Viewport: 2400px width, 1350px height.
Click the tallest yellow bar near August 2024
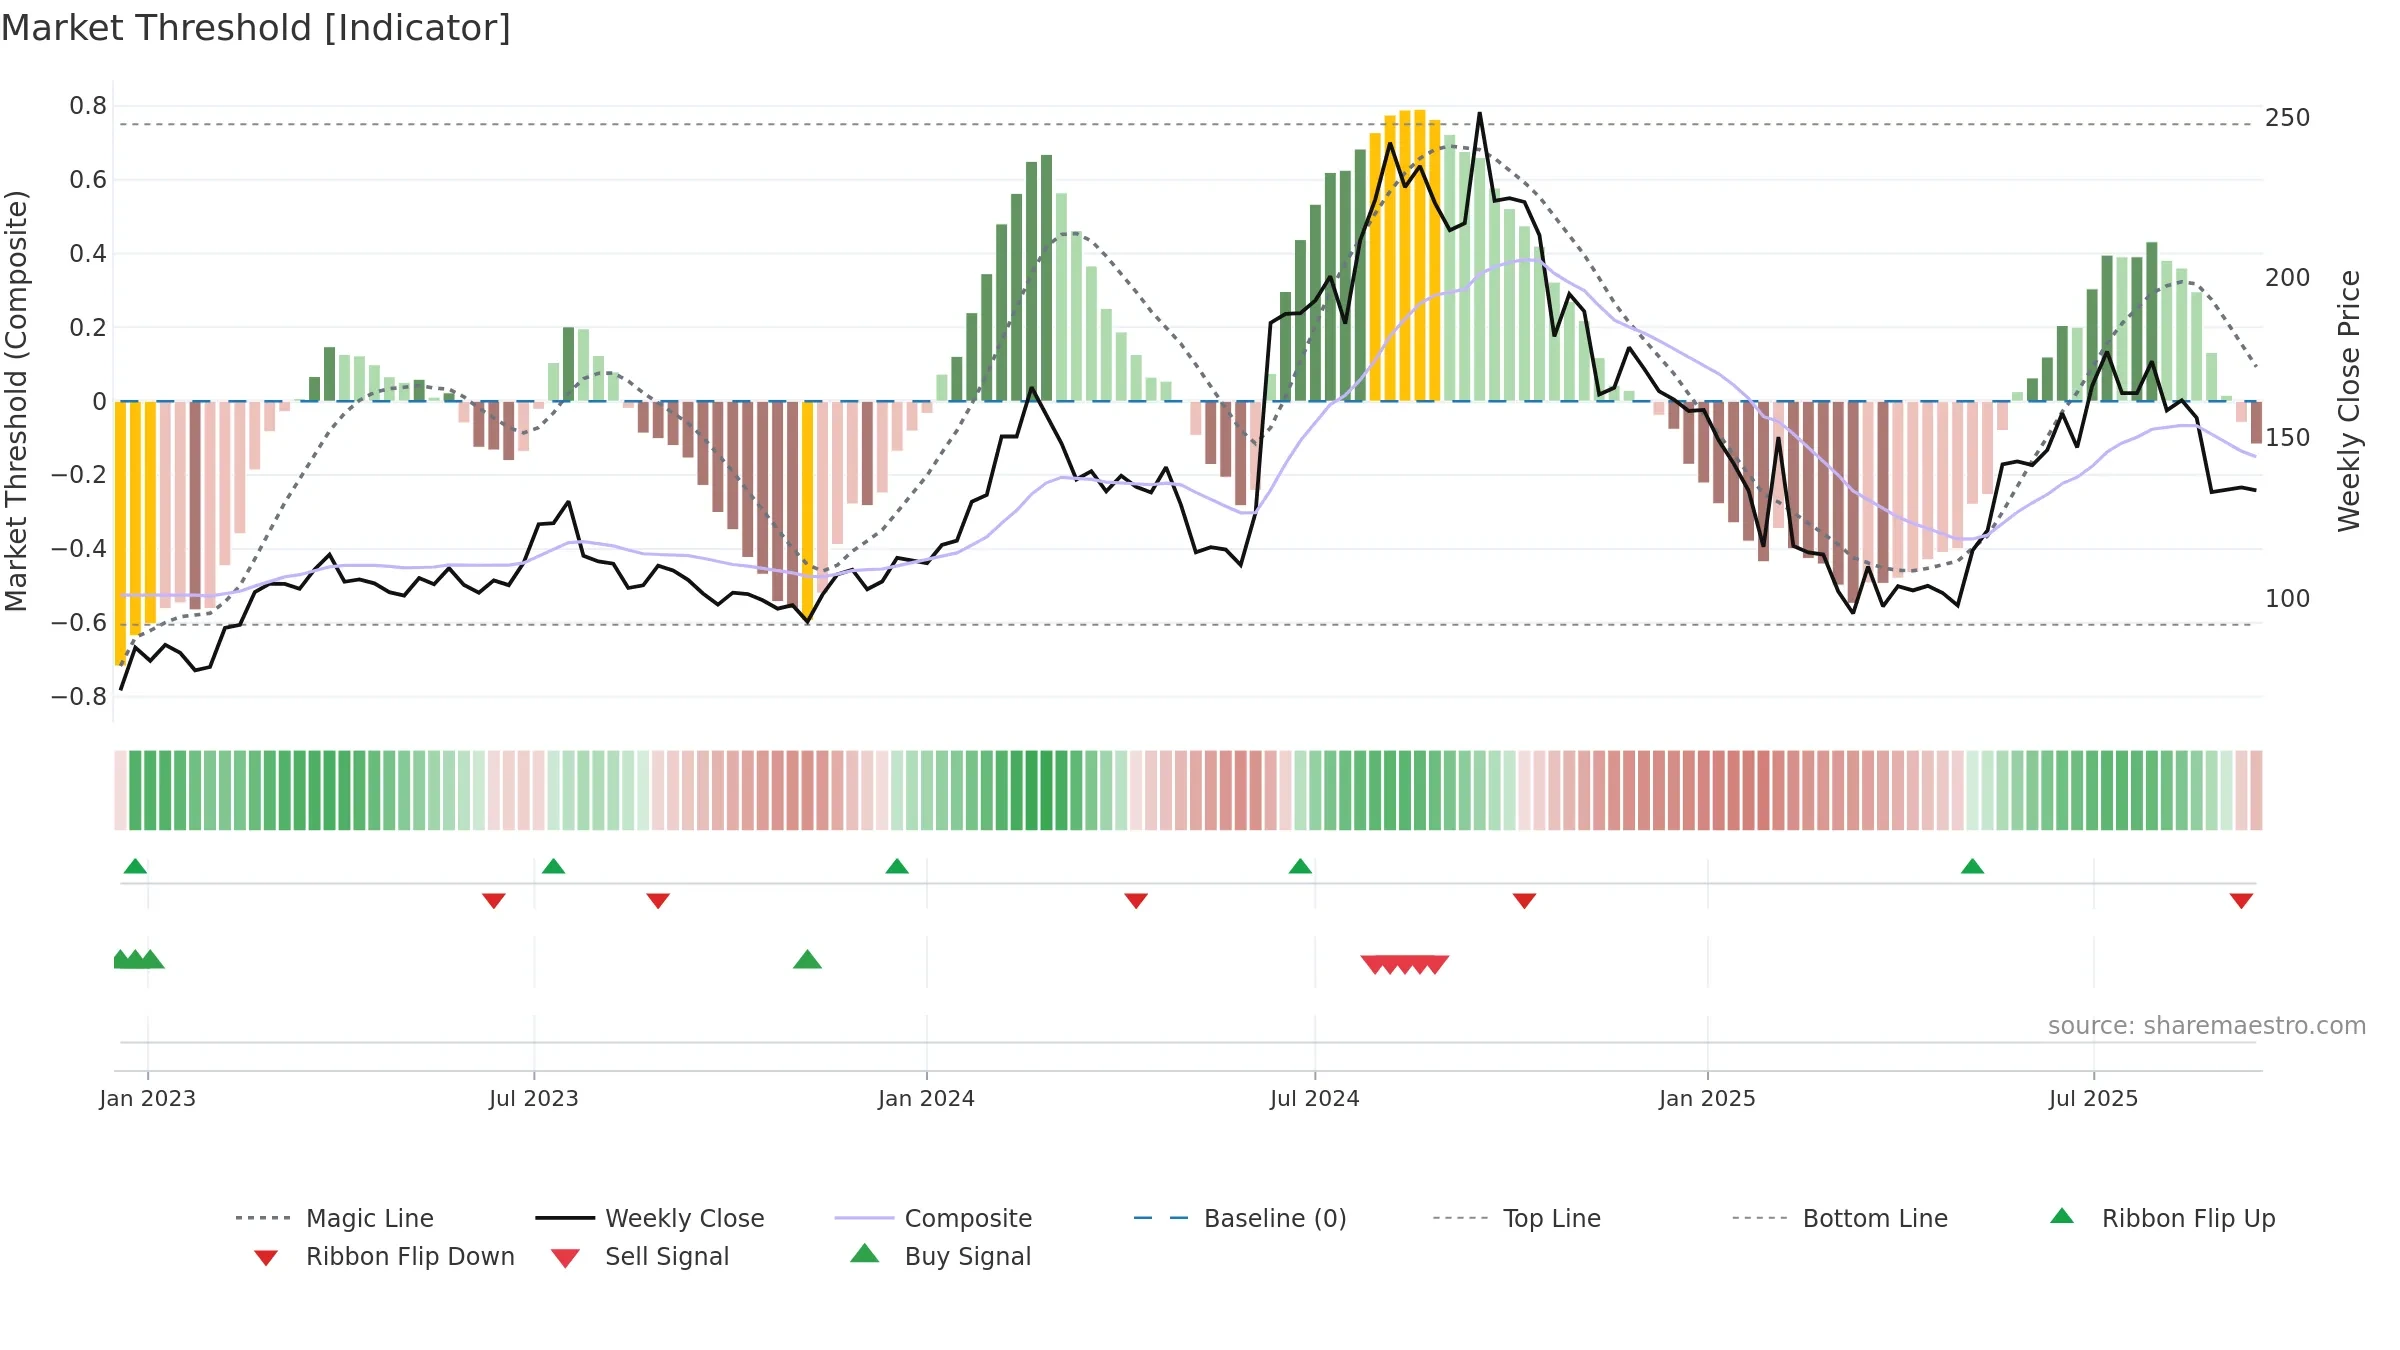[1420, 256]
